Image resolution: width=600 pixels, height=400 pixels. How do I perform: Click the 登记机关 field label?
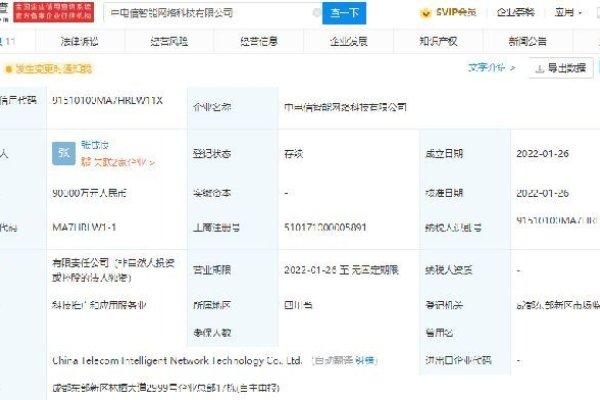click(x=444, y=305)
